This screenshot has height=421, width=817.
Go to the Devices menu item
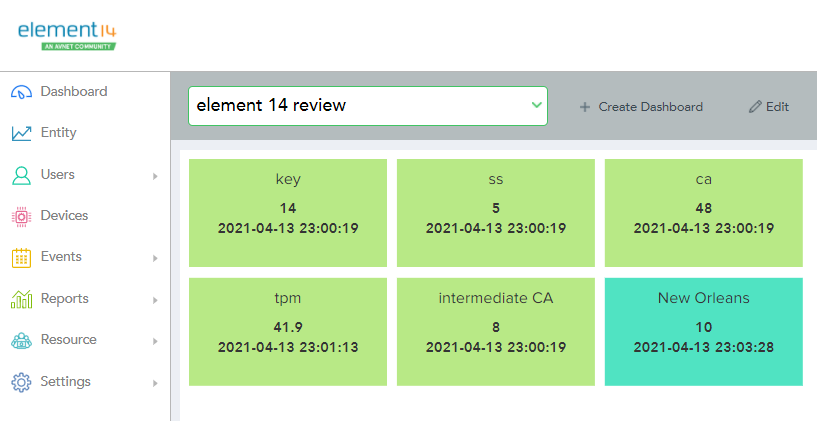(x=64, y=215)
